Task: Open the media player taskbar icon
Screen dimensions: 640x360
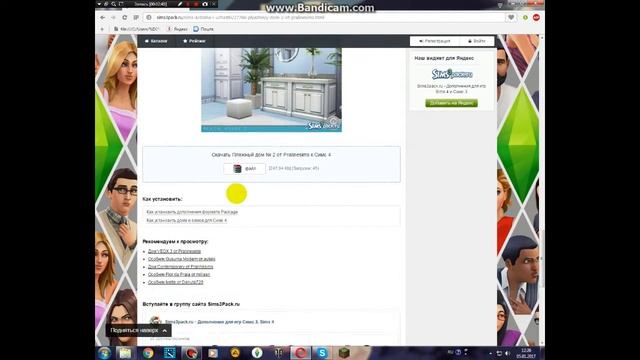Action: pyautogui.click(x=213, y=353)
